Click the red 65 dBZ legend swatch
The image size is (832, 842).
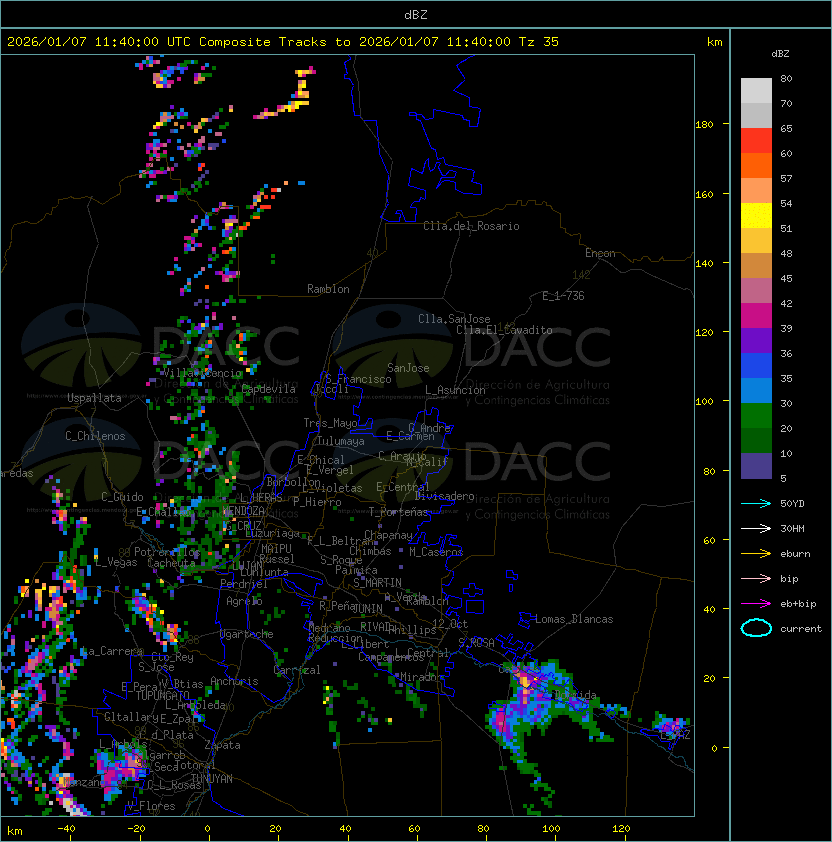point(756,140)
